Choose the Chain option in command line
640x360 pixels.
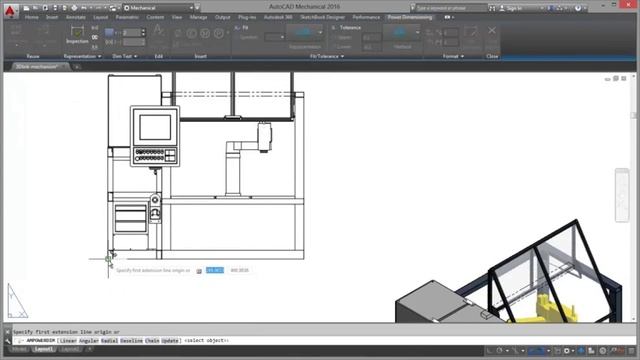pyautogui.click(x=152, y=340)
